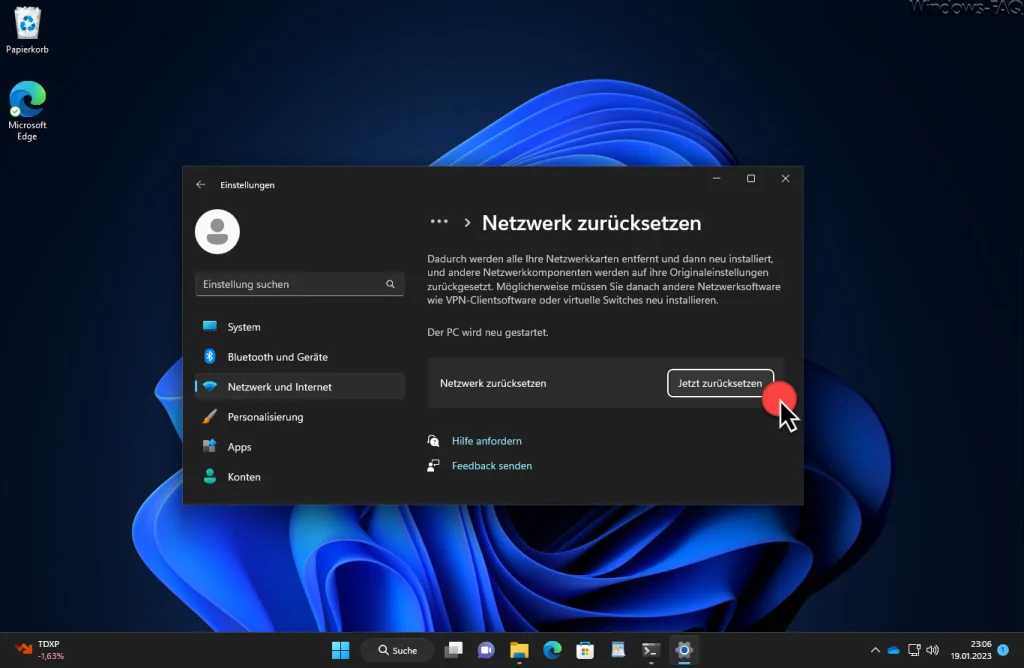The image size is (1024, 668).
Task: Open the Feedback senden link
Action: click(x=492, y=466)
